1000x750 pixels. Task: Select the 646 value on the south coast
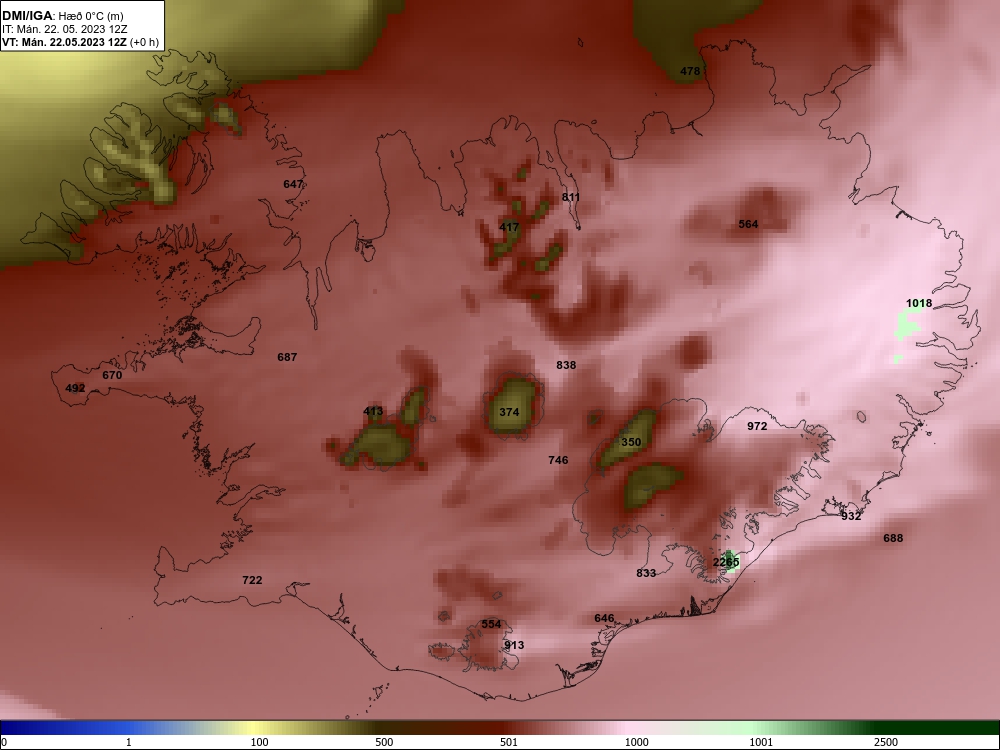coord(604,618)
